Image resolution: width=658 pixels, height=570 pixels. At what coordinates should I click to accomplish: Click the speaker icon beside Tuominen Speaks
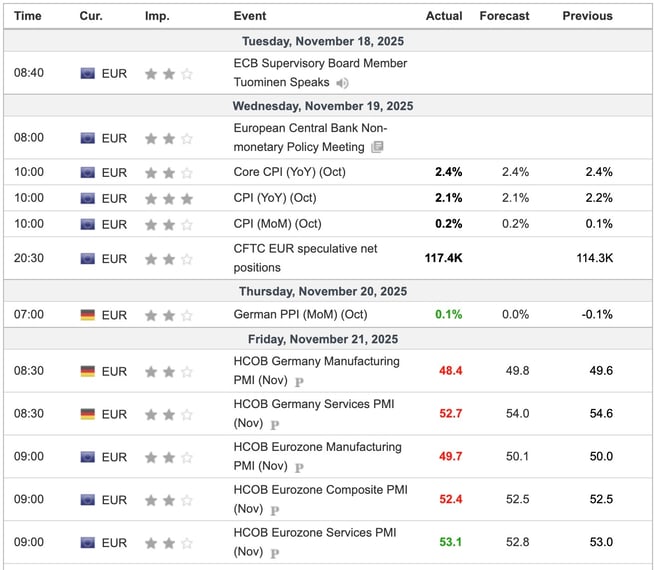pyautogui.click(x=343, y=83)
